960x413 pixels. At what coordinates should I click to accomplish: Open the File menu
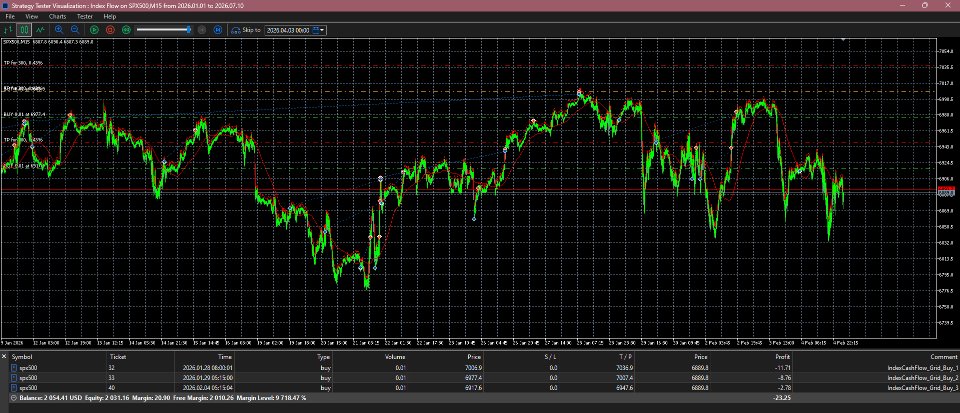click(x=10, y=17)
